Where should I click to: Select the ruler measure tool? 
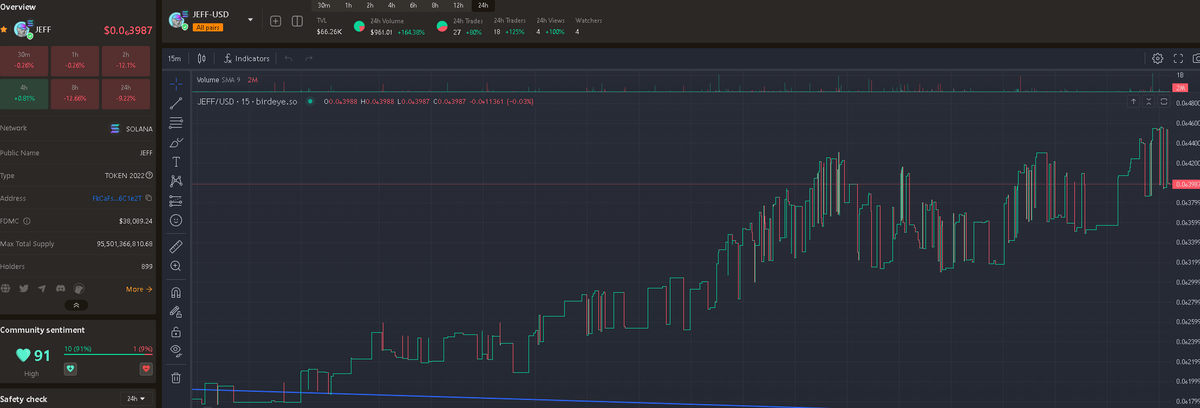(x=176, y=246)
